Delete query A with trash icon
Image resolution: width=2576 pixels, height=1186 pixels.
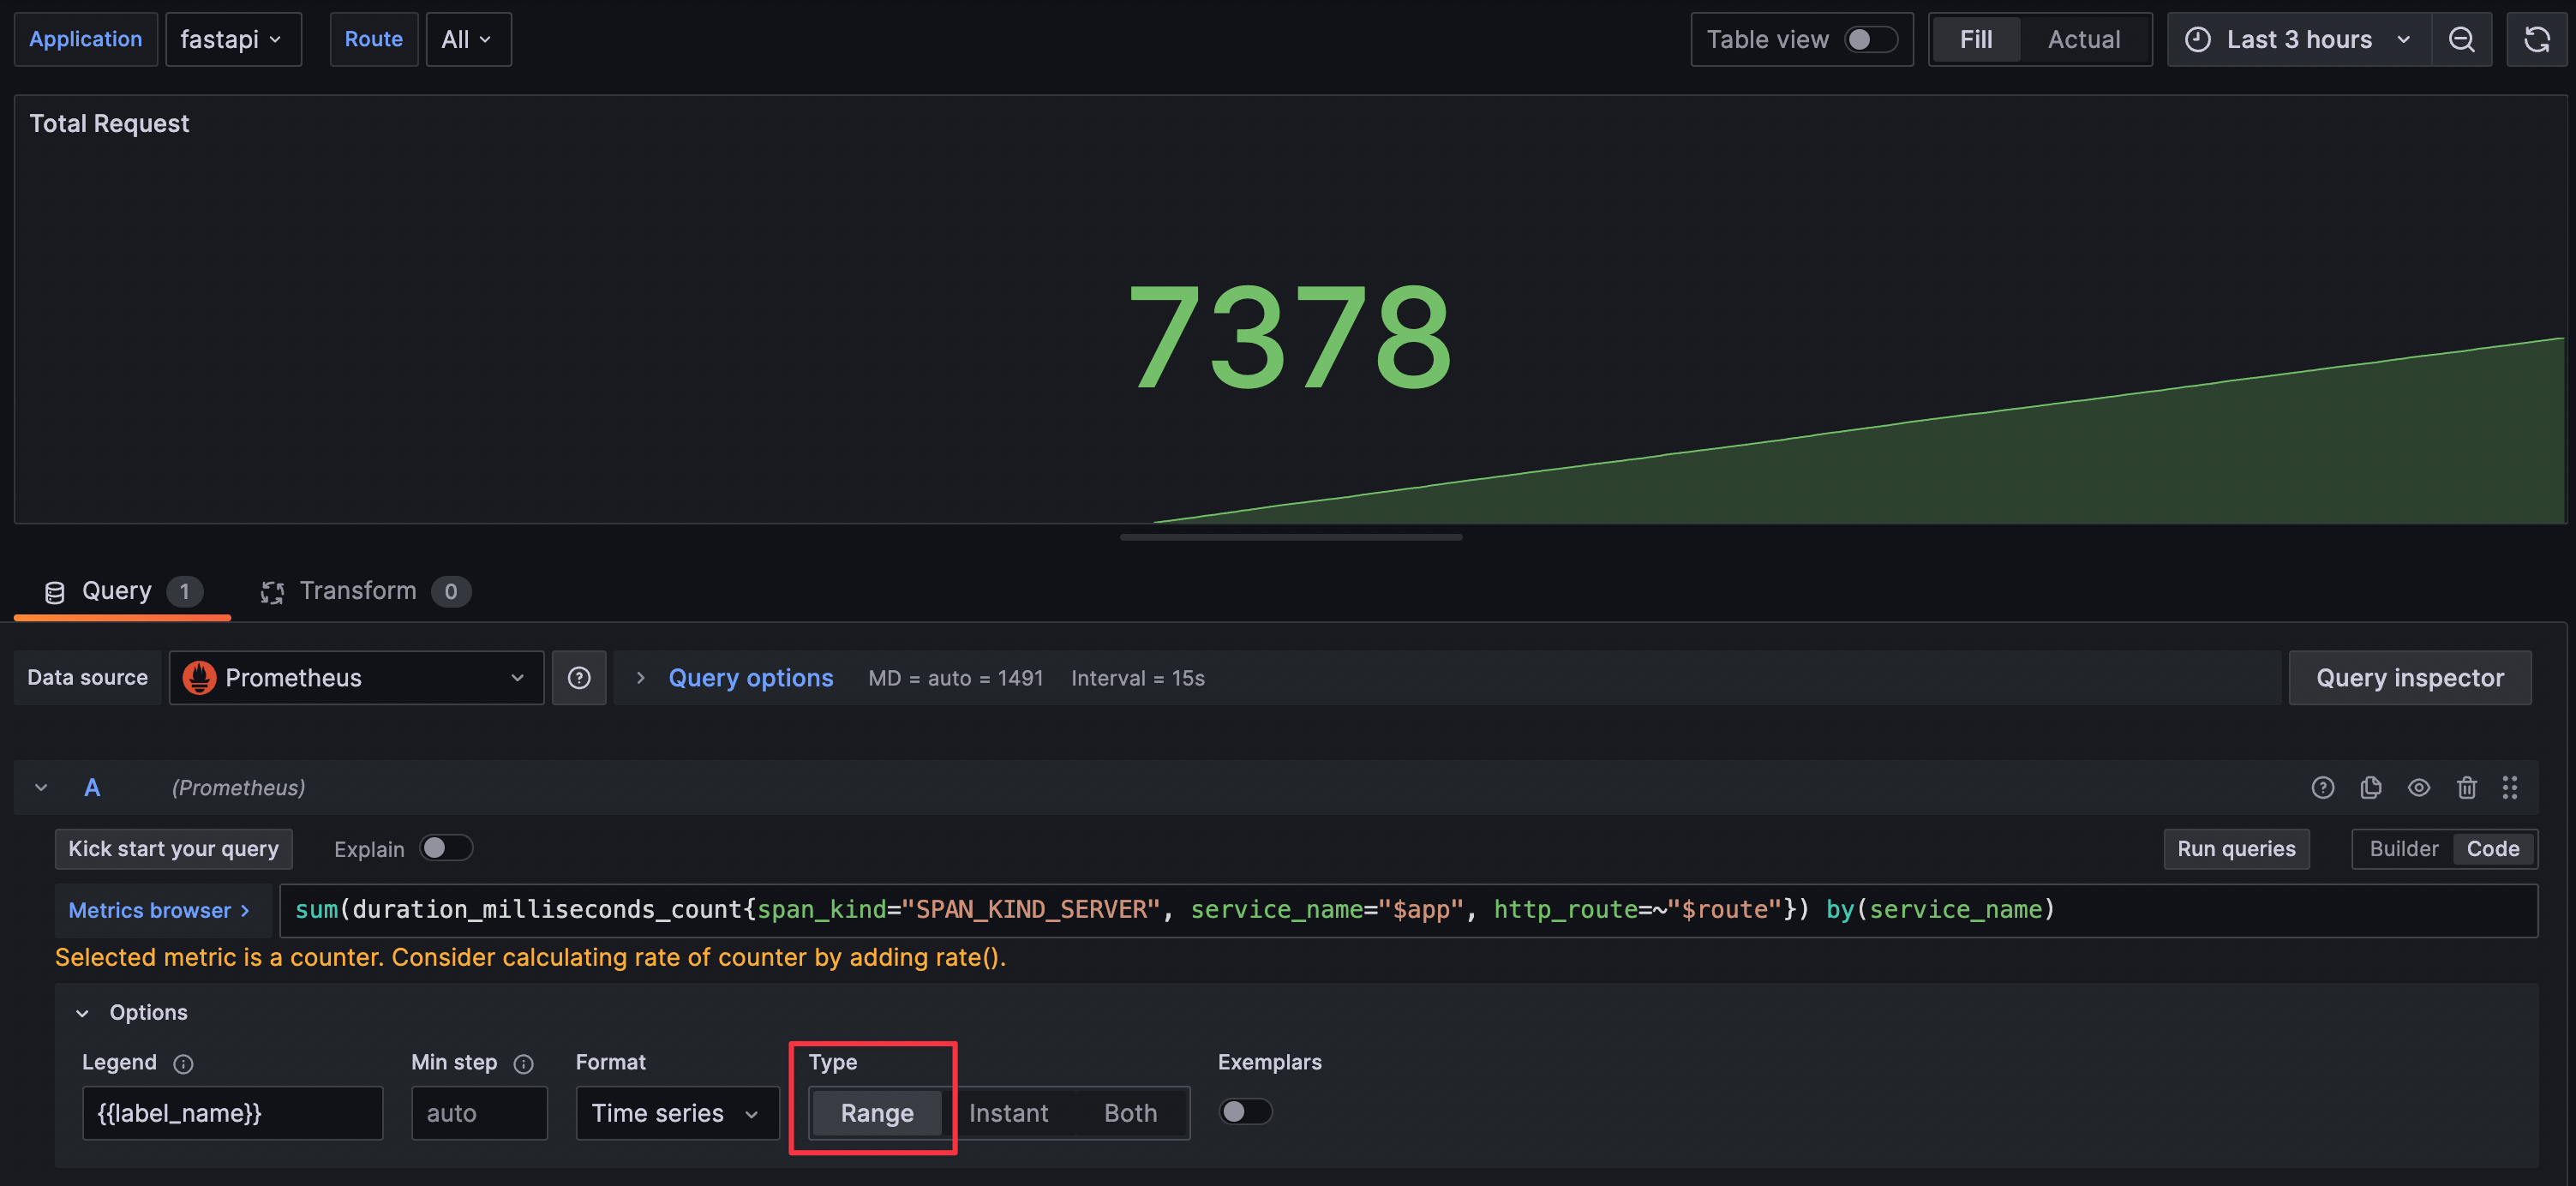click(2466, 787)
